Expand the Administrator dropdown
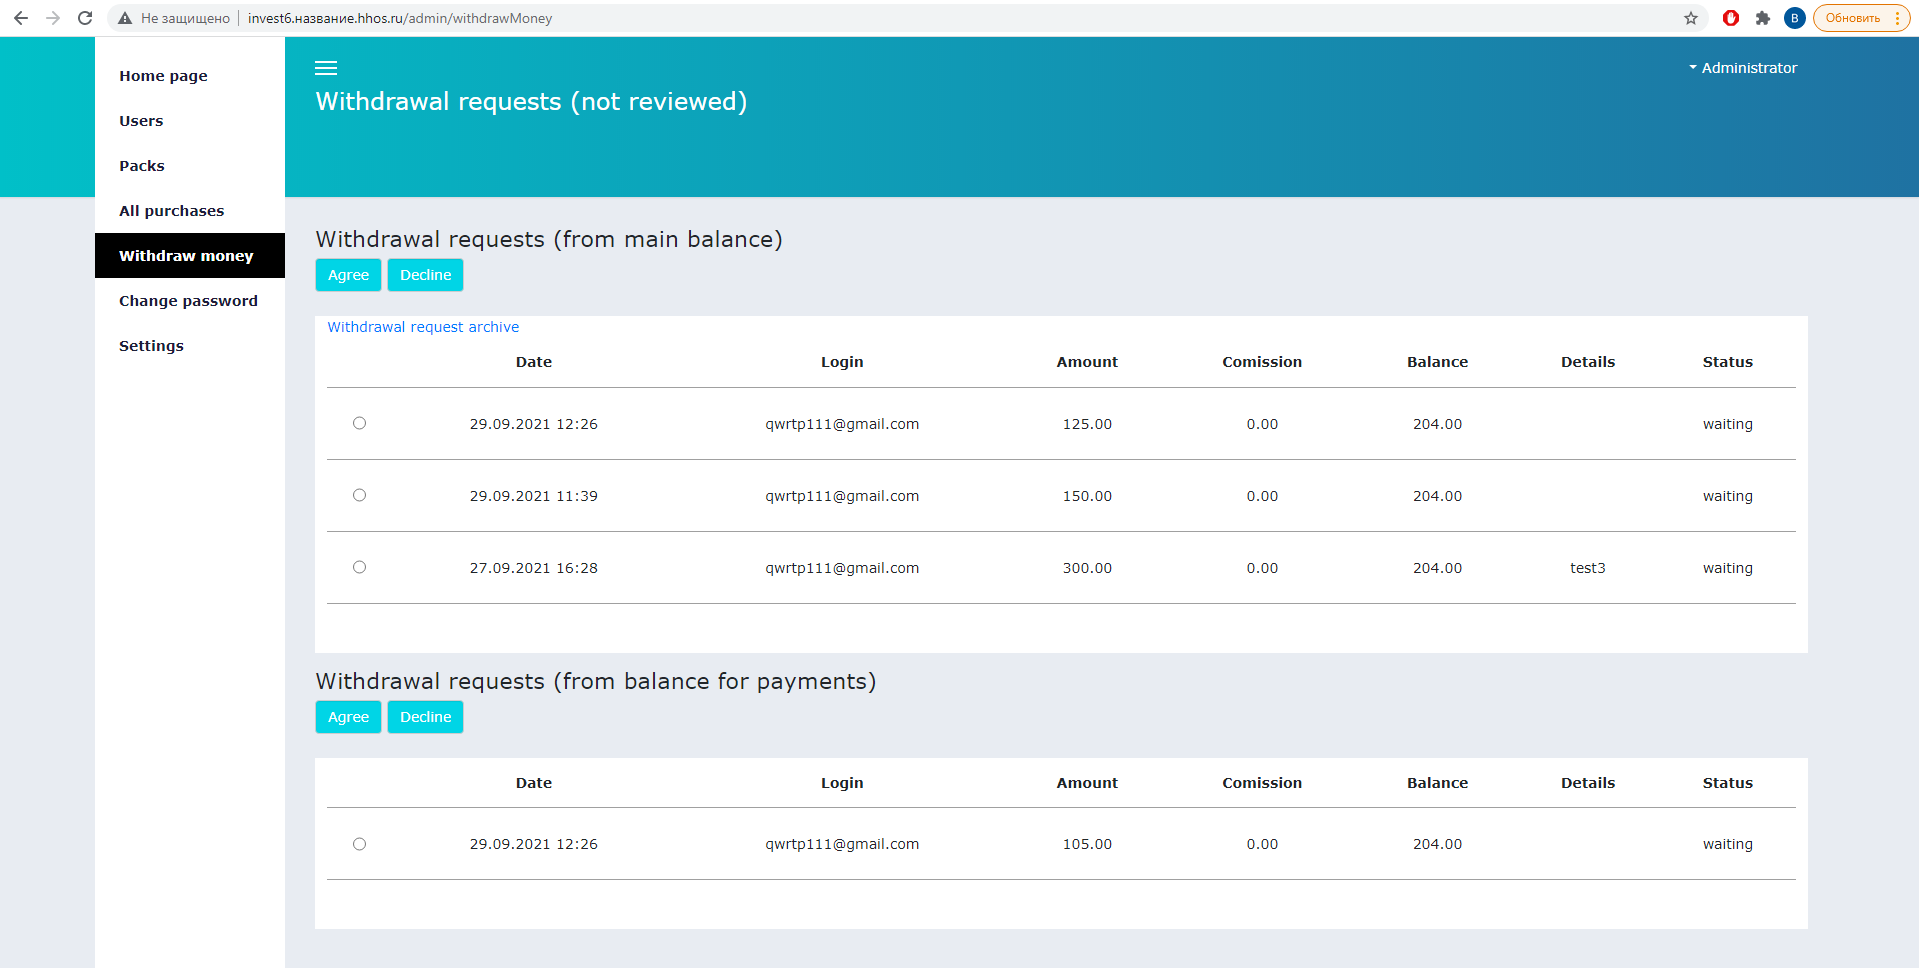The width and height of the screenshot is (1920, 968). [x=1743, y=68]
